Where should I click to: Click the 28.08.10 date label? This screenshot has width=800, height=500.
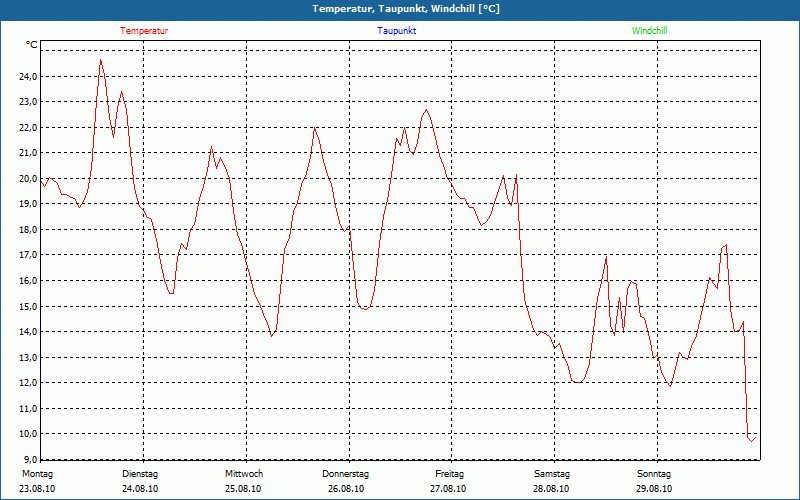[551, 489]
